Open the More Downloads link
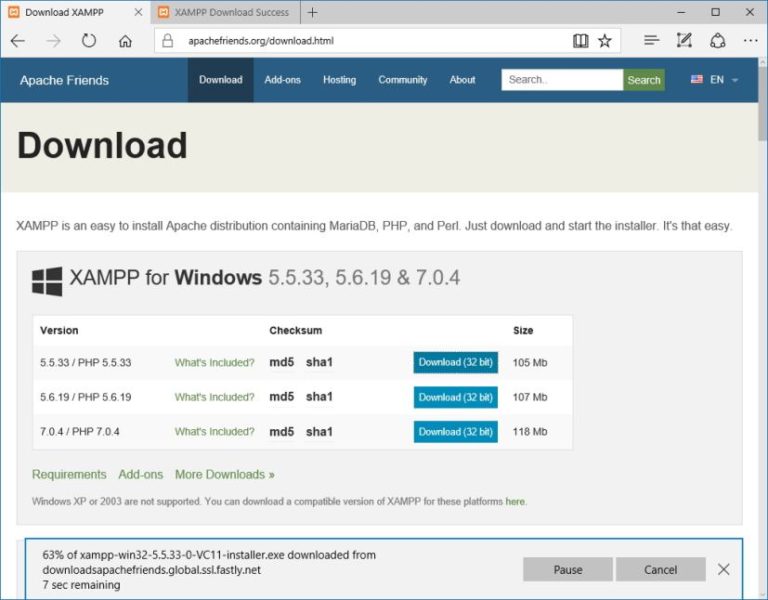This screenshot has height=600, width=768. [225, 475]
